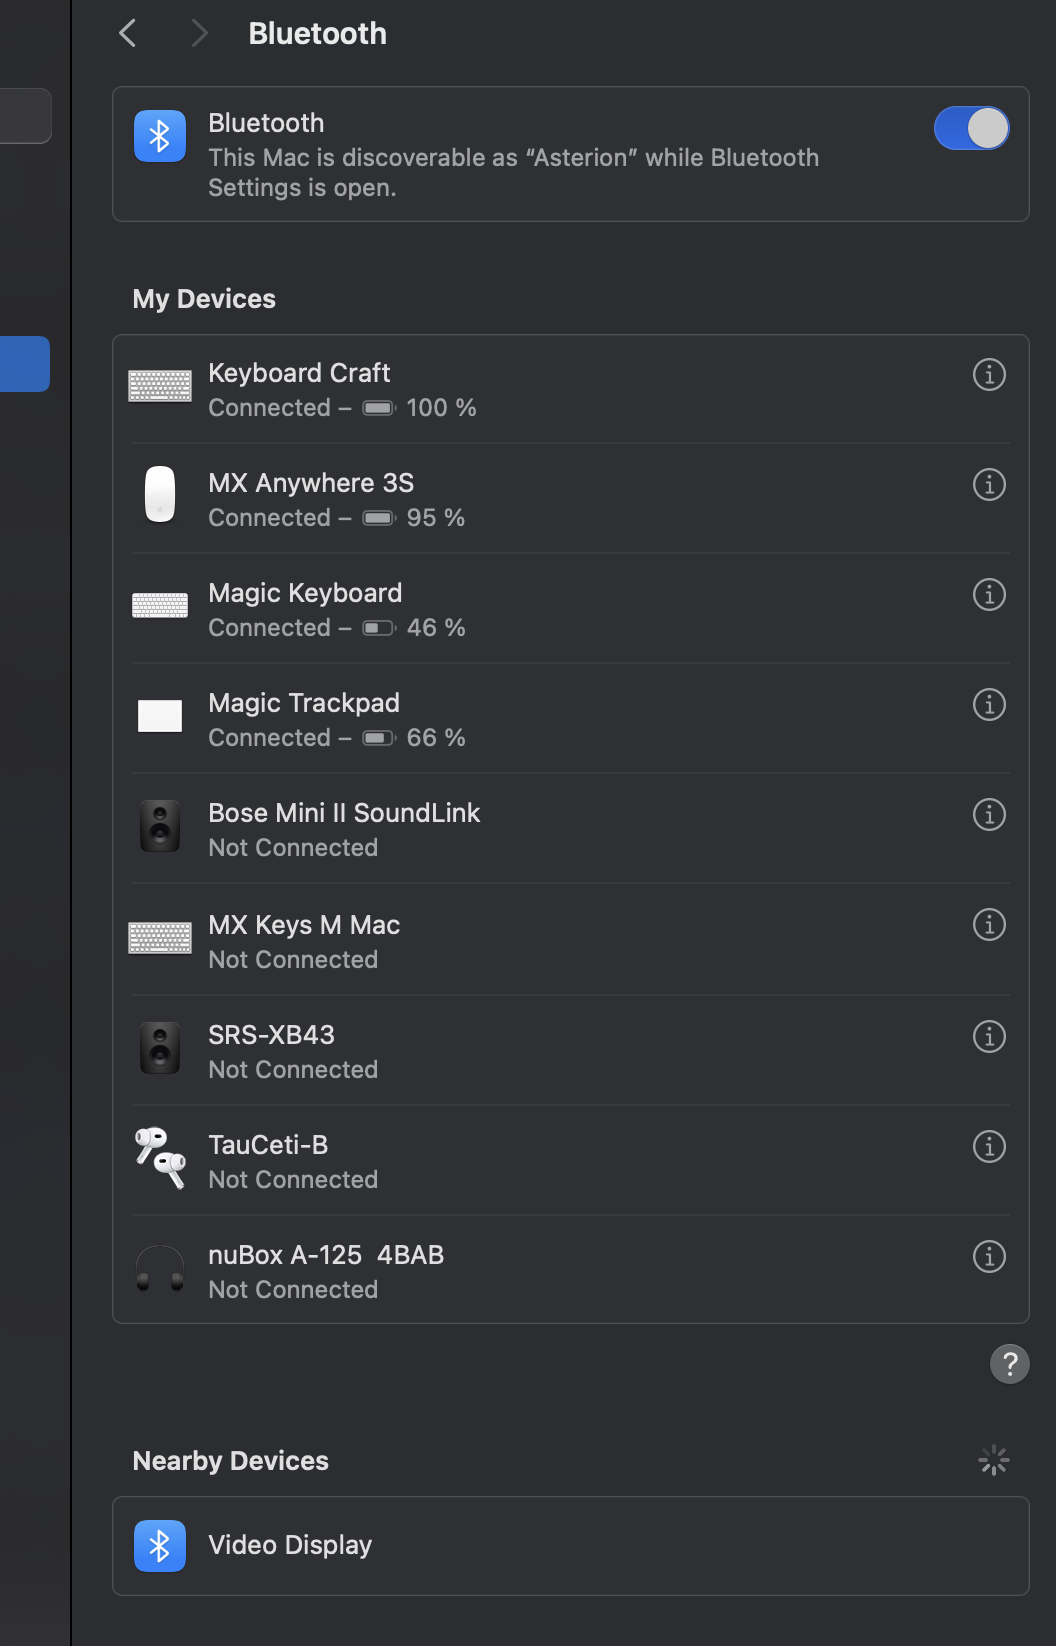Select the SRS-XB43 device name

pyautogui.click(x=271, y=1035)
